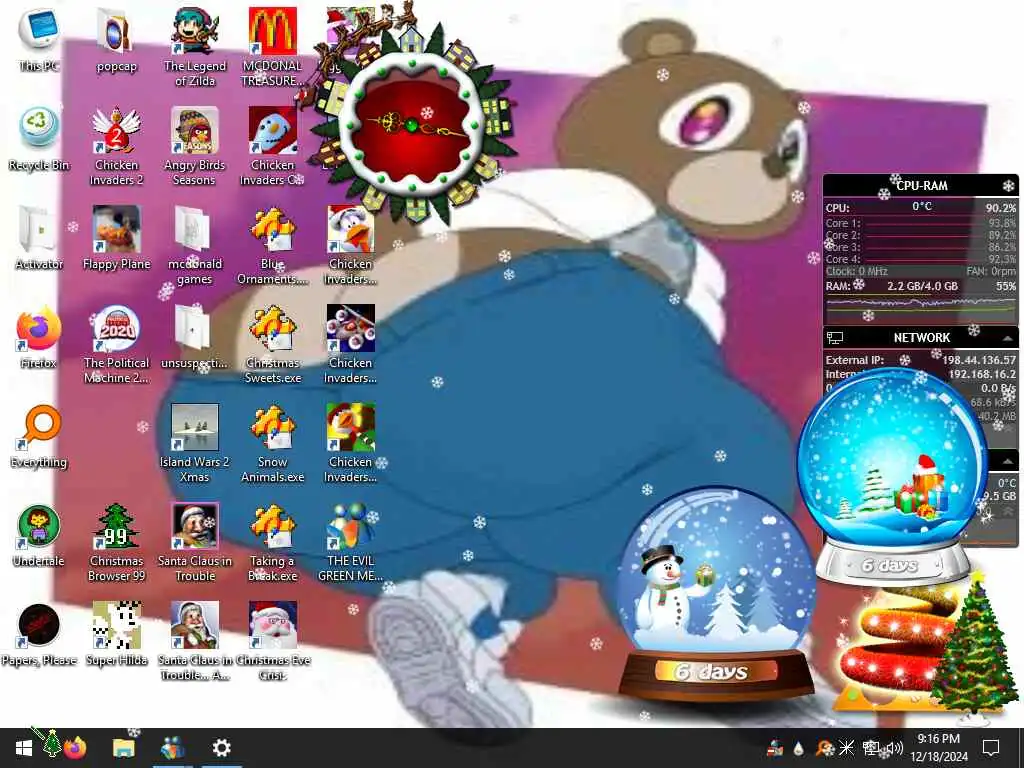Switch to the messenger taskbar app
Viewport: 1024px width, 768px height.
coord(172,748)
